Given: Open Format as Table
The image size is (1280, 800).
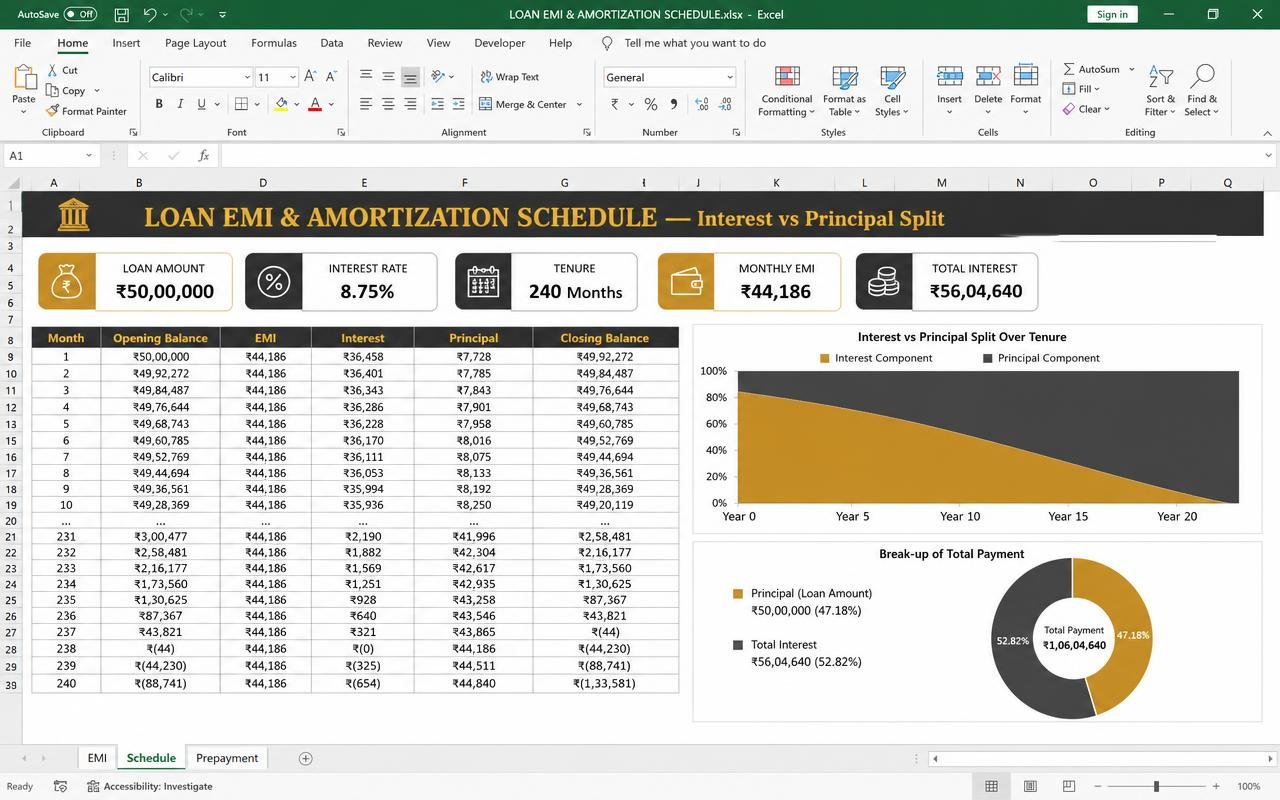Looking at the screenshot, I should 845,90.
